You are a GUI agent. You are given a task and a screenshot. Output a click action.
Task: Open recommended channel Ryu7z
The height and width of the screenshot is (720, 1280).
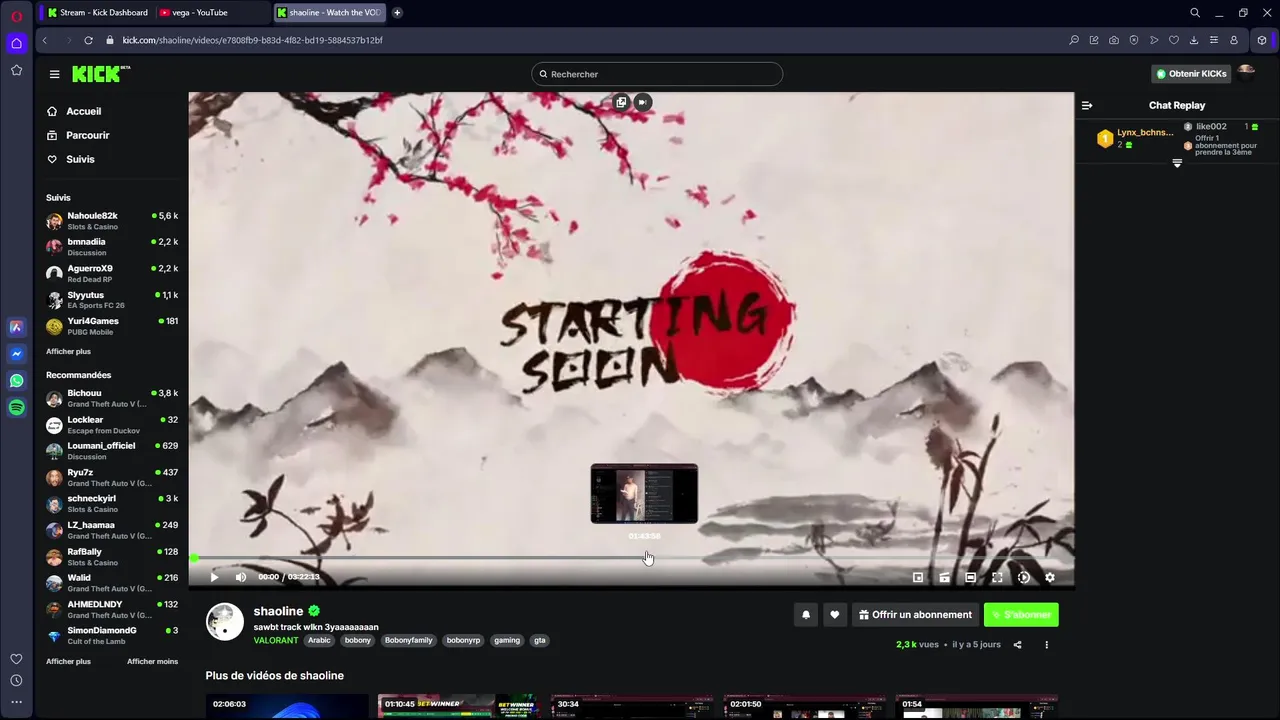point(112,478)
